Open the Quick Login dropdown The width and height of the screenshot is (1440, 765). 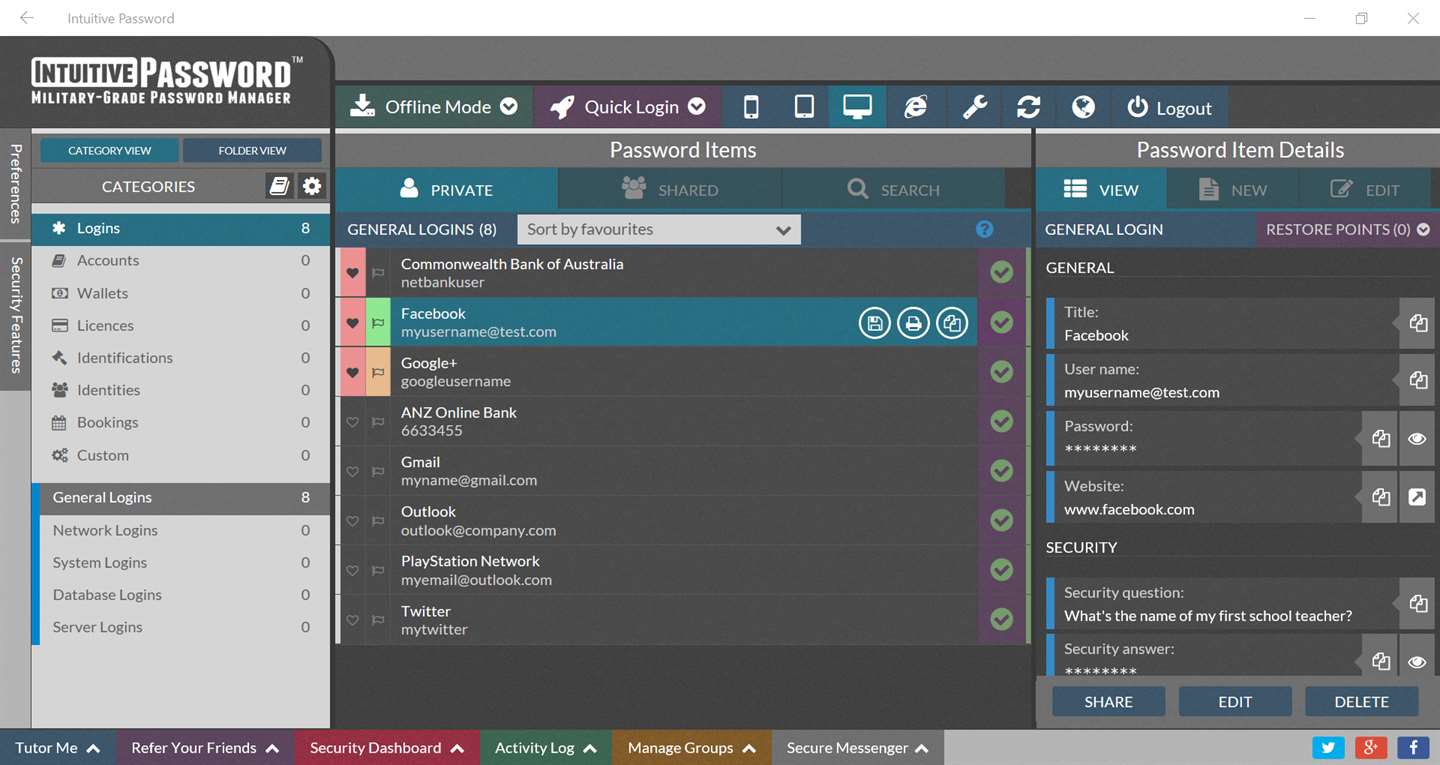[628, 107]
